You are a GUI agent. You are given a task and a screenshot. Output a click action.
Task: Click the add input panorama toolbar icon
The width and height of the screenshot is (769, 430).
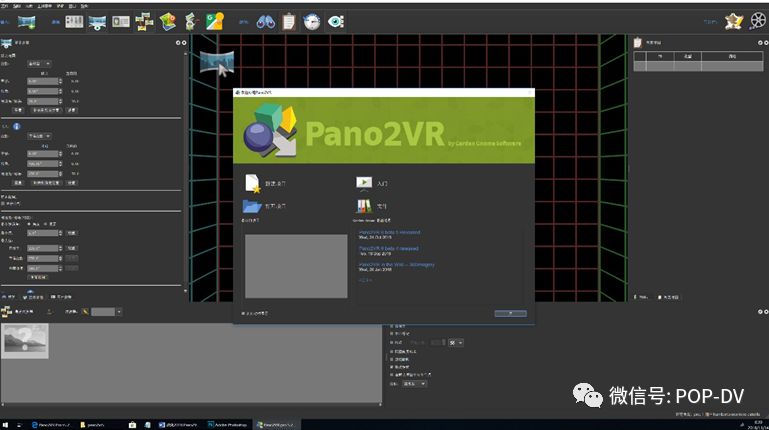[x=26, y=22]
